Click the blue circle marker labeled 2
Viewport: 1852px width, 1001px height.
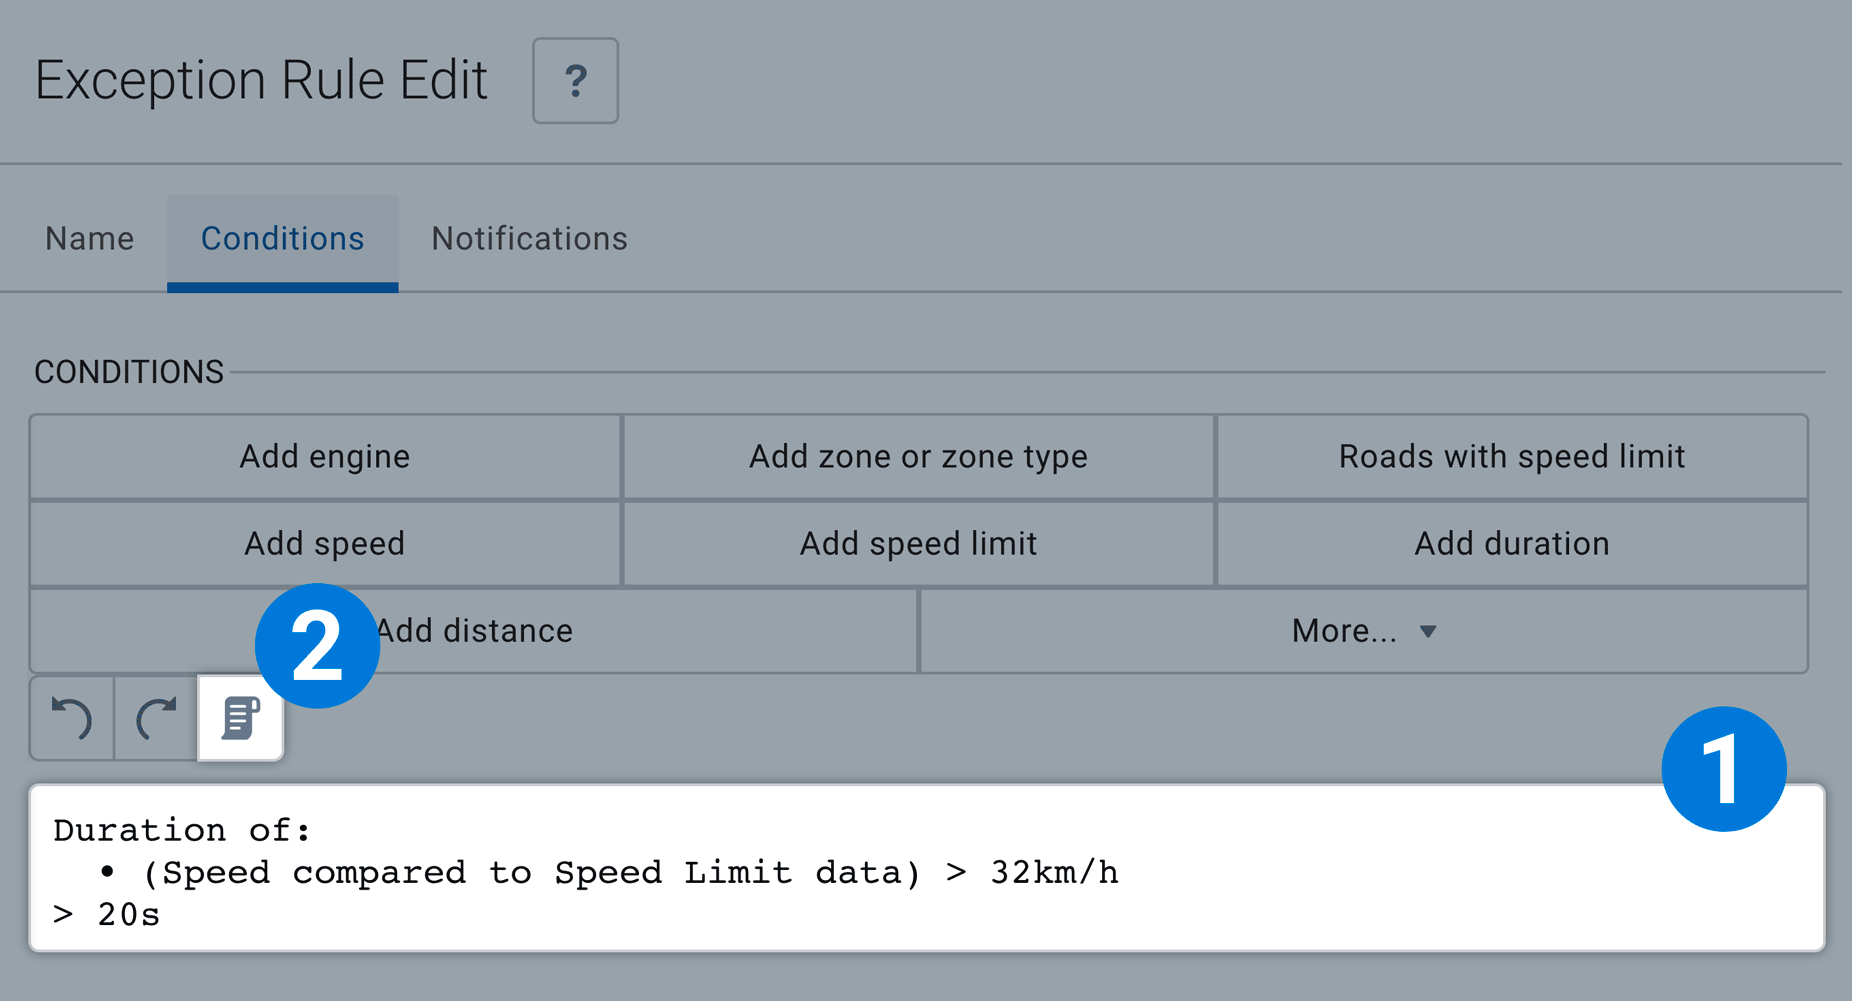[317, 645]
